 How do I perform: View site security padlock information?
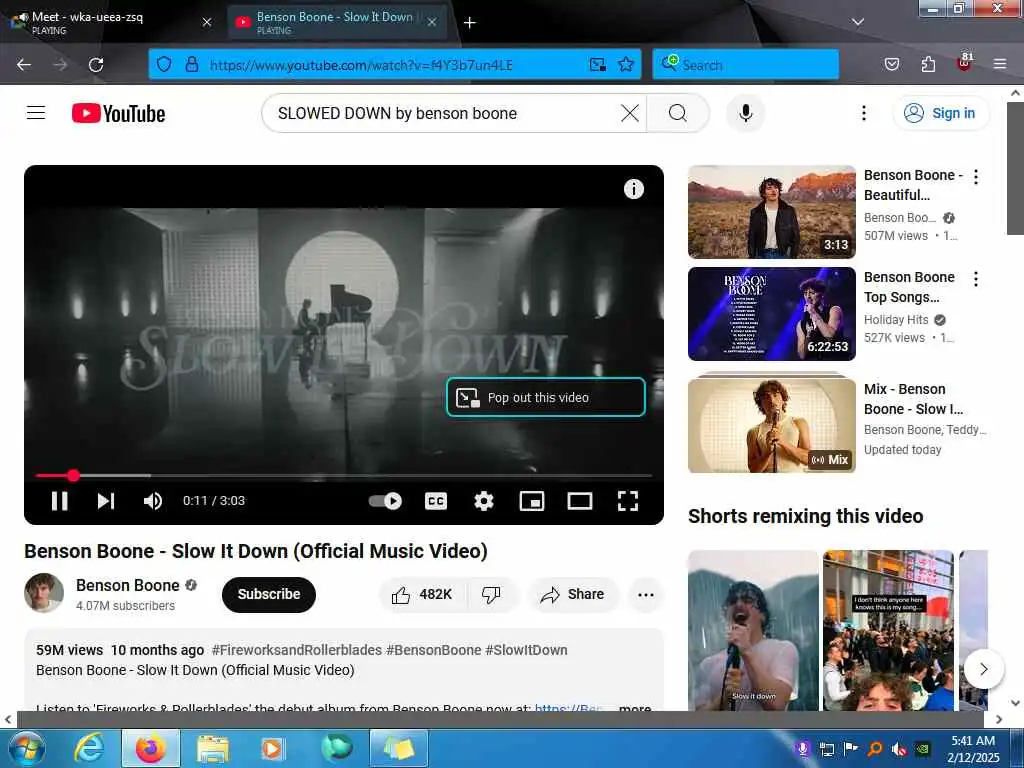pos(191,65)
